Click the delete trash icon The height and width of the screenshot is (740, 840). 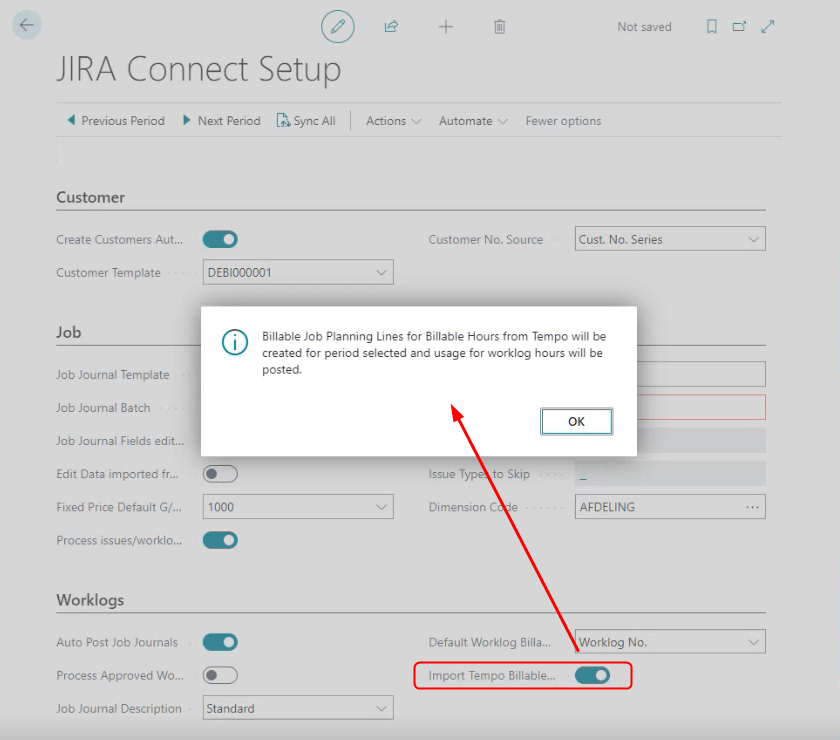[x=499, y=26]
